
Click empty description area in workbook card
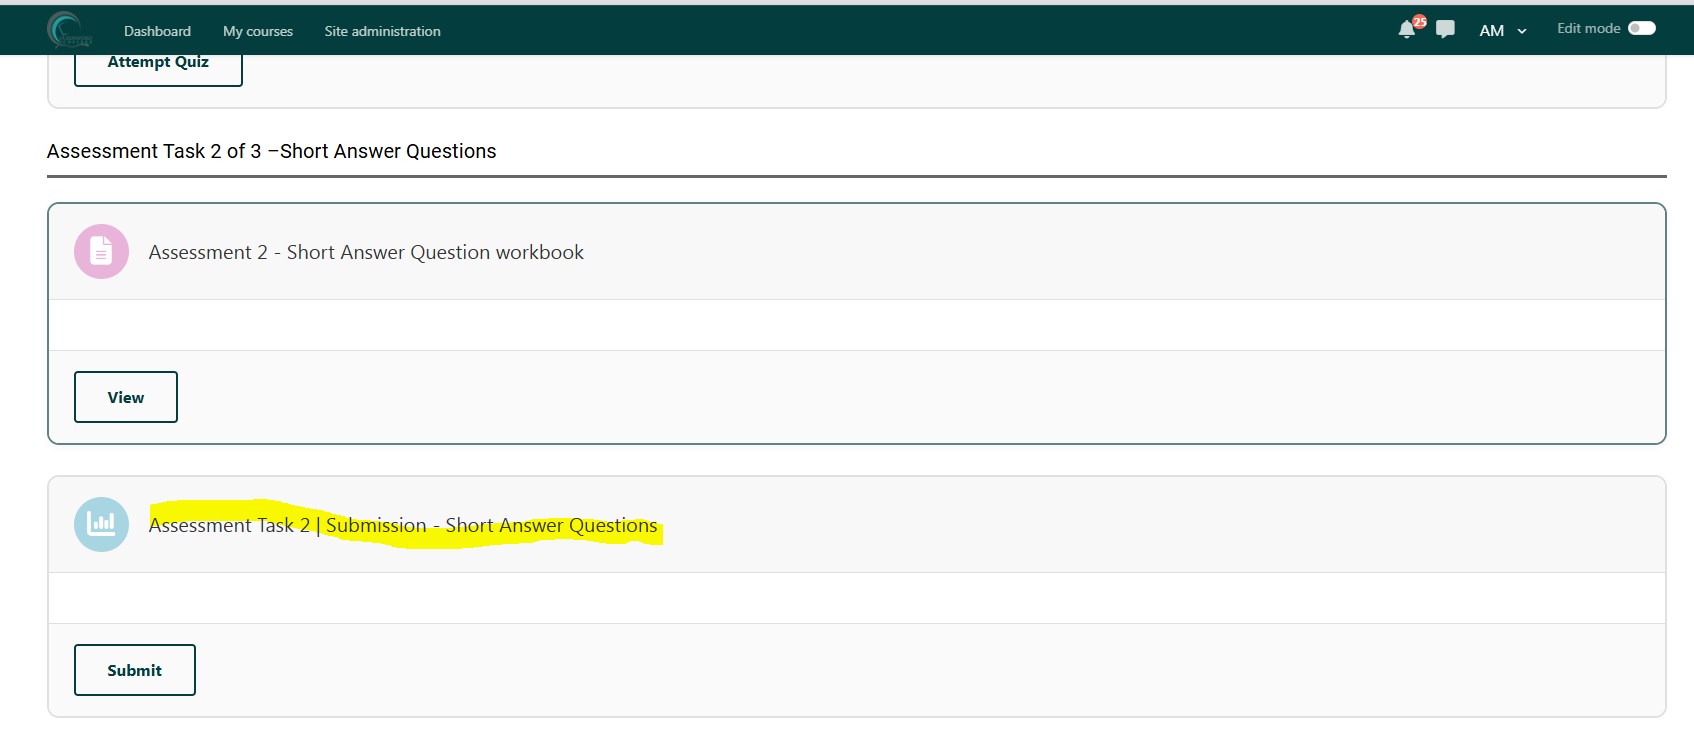(856, 325)
